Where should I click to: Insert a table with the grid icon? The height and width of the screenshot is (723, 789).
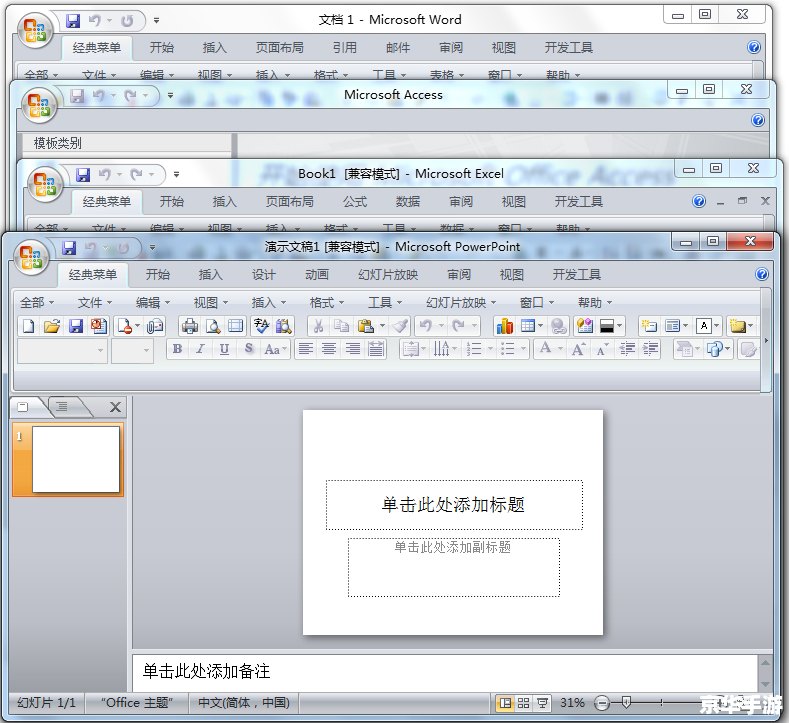pyautogui.click(x=527, y=326)
